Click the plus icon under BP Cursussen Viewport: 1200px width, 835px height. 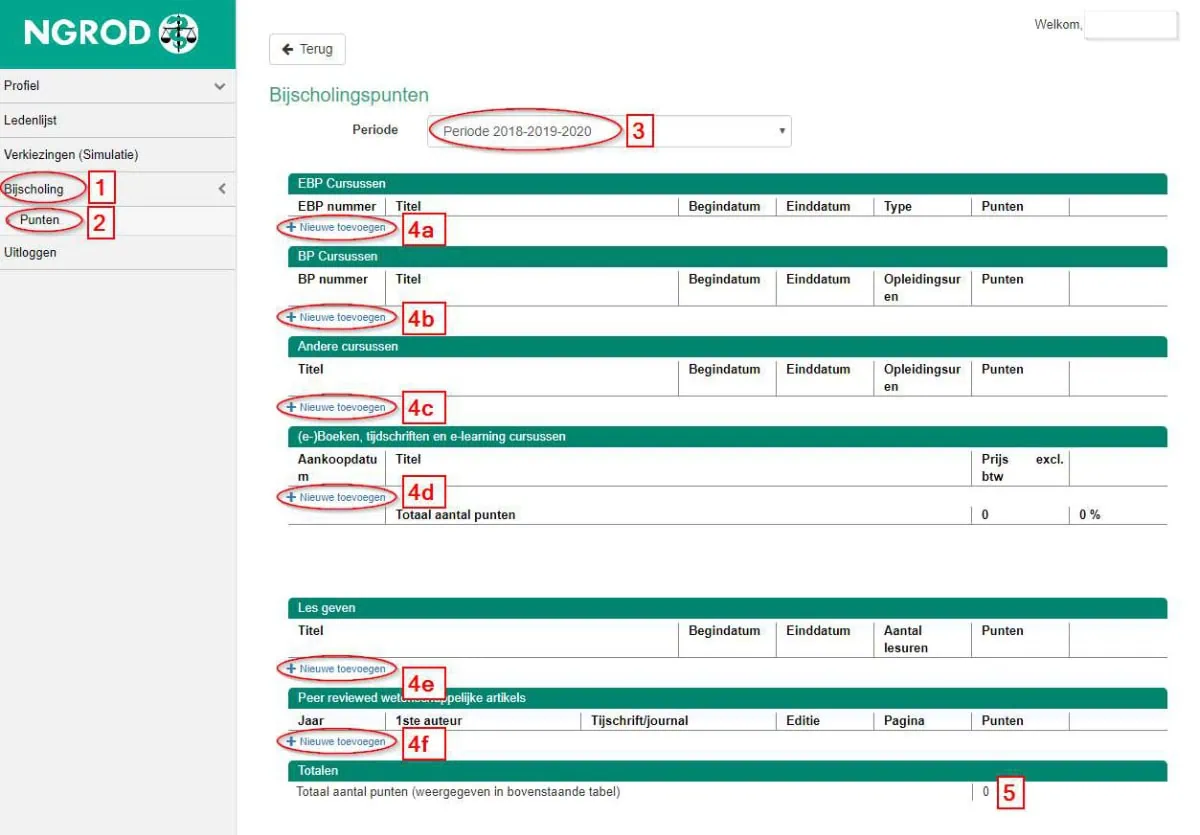pyautogui.click(x=291, y=317)
